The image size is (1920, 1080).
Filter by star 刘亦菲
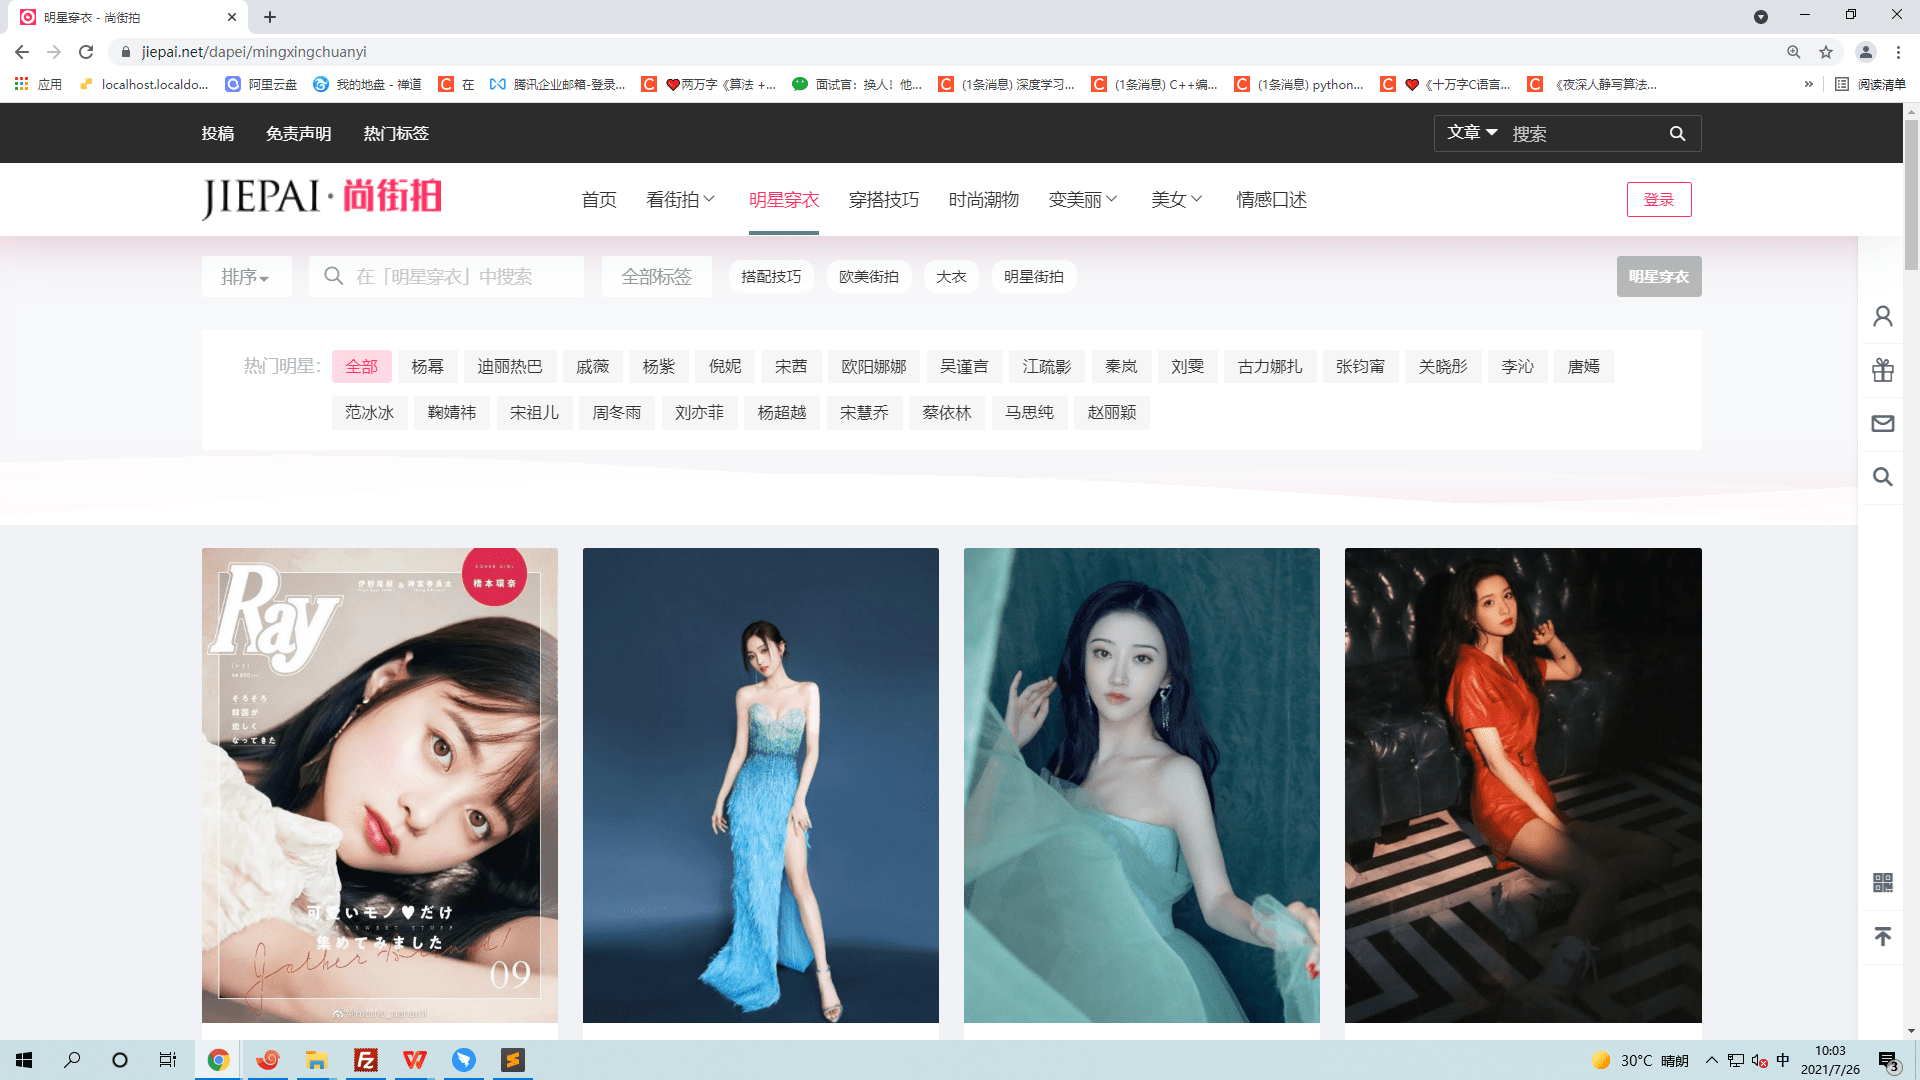coord(699,413)
